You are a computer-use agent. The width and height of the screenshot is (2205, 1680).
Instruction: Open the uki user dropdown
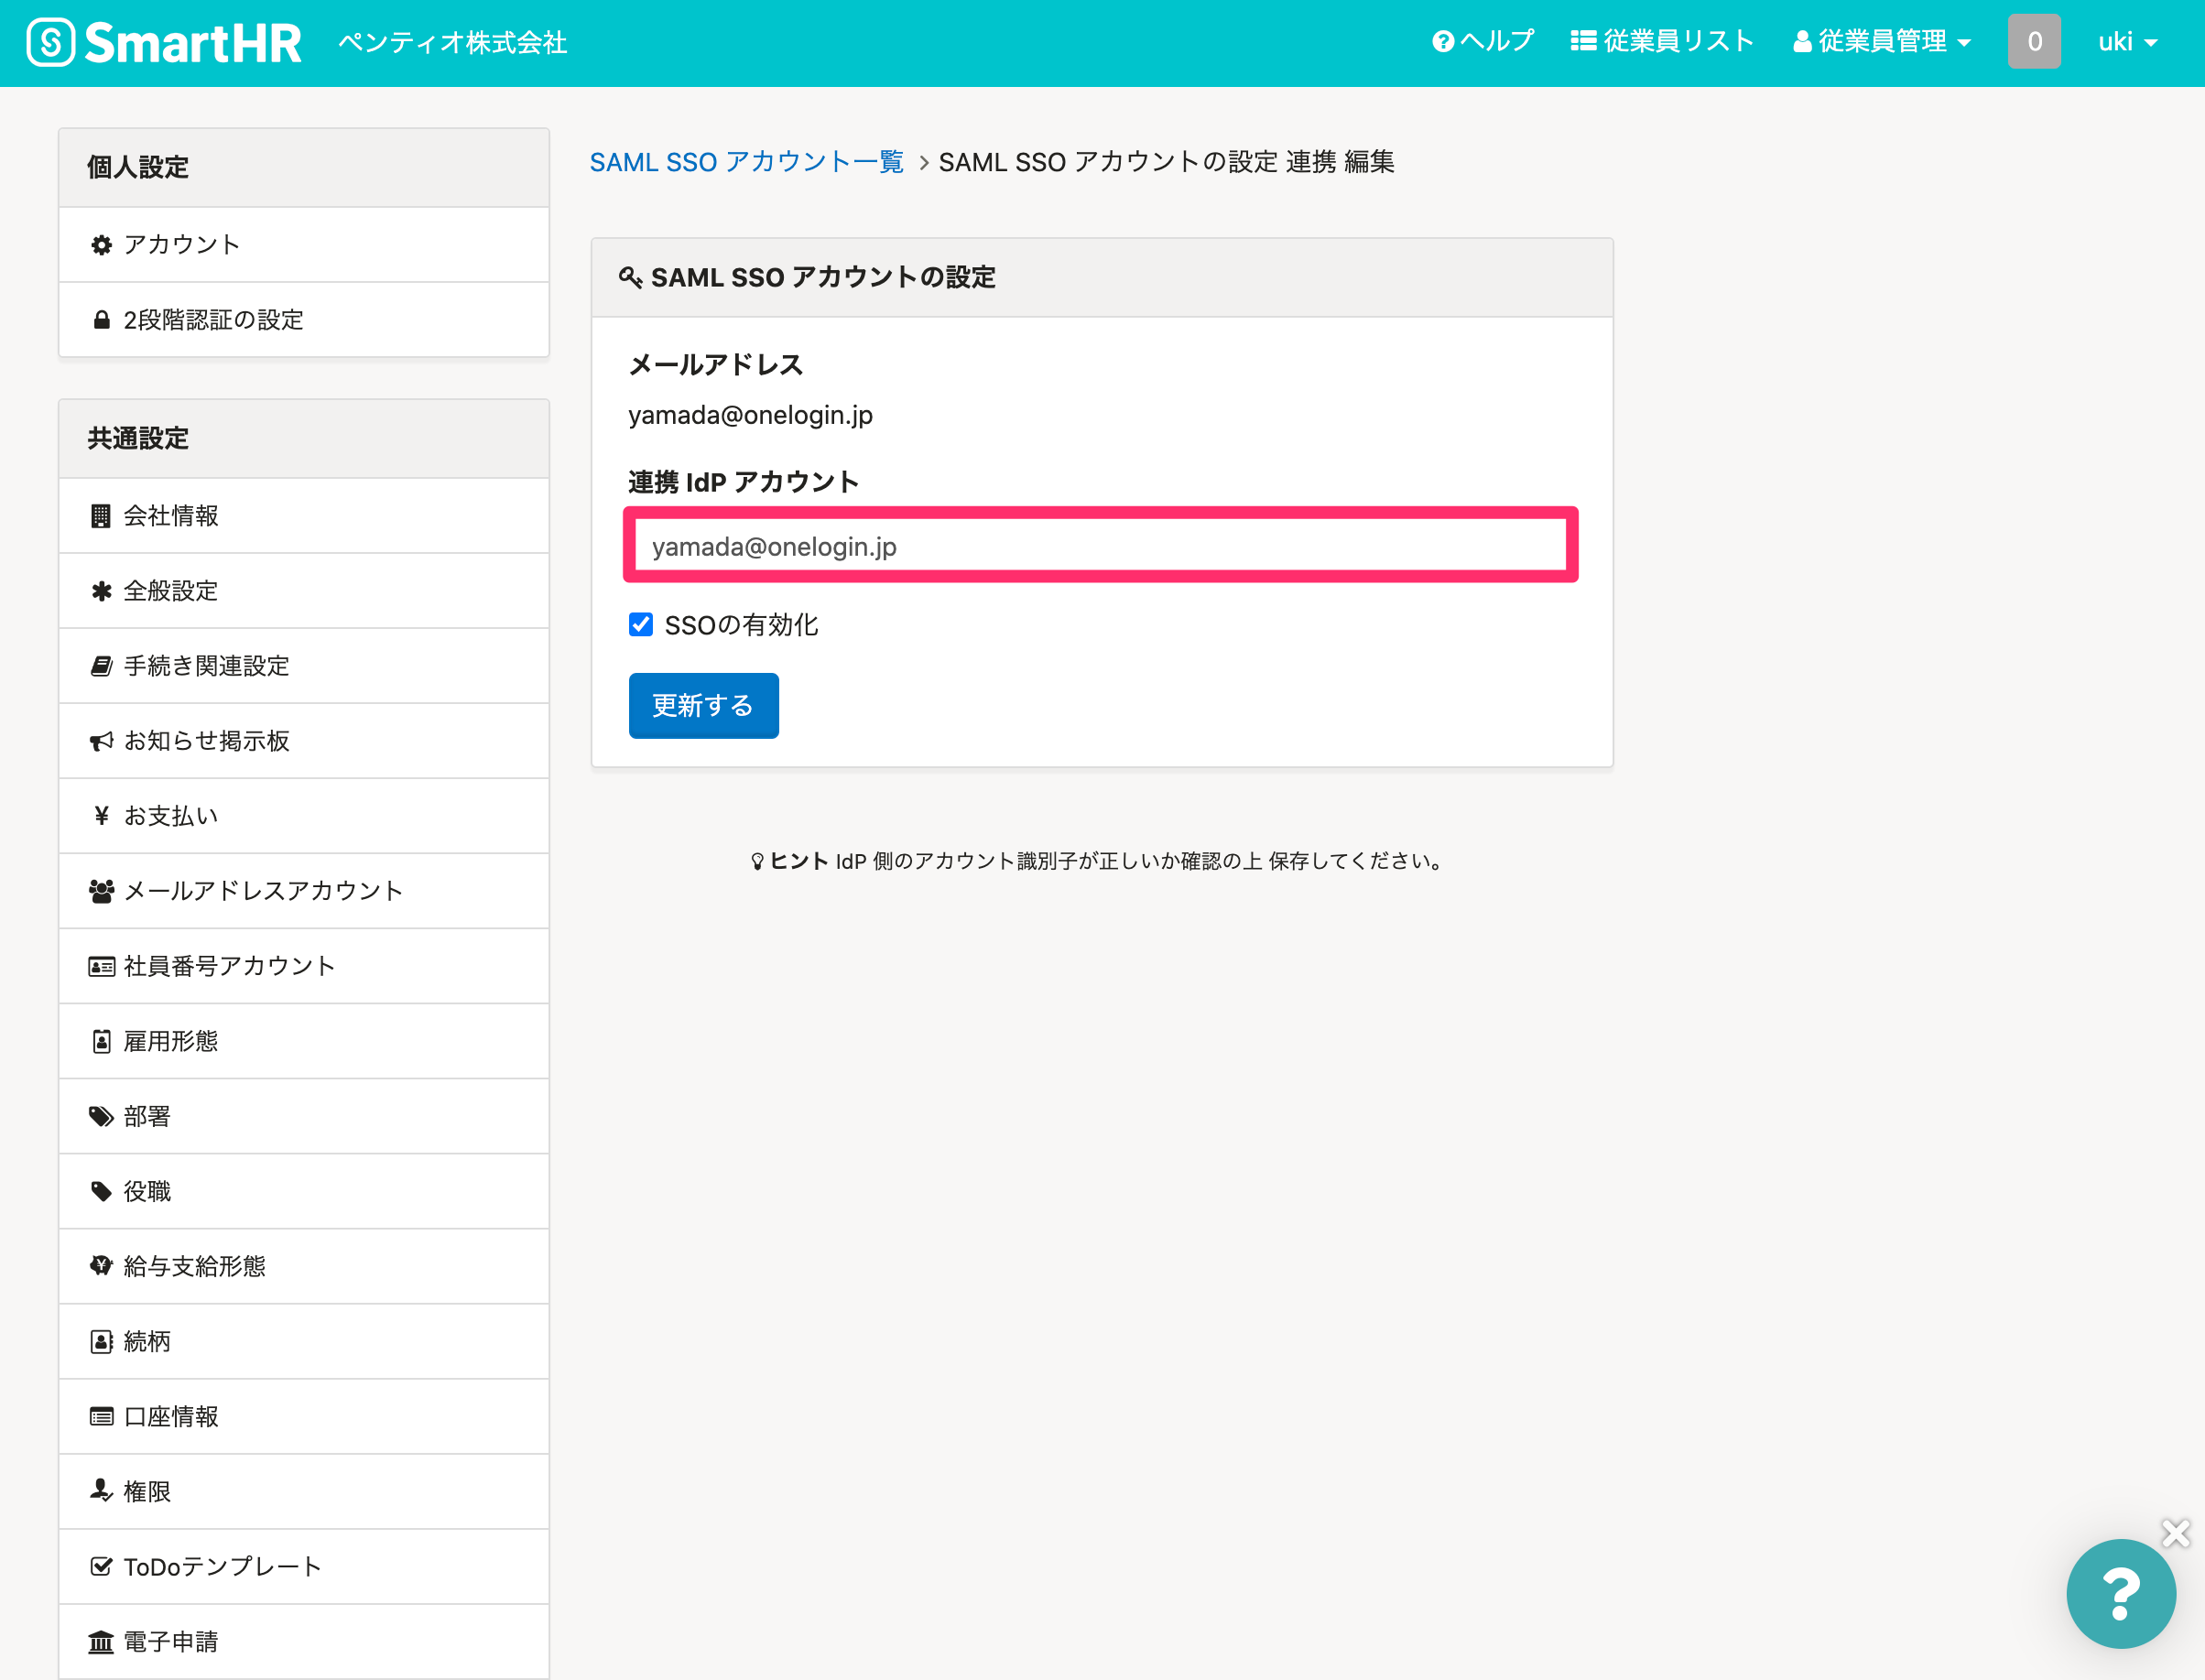(2127, 41)
